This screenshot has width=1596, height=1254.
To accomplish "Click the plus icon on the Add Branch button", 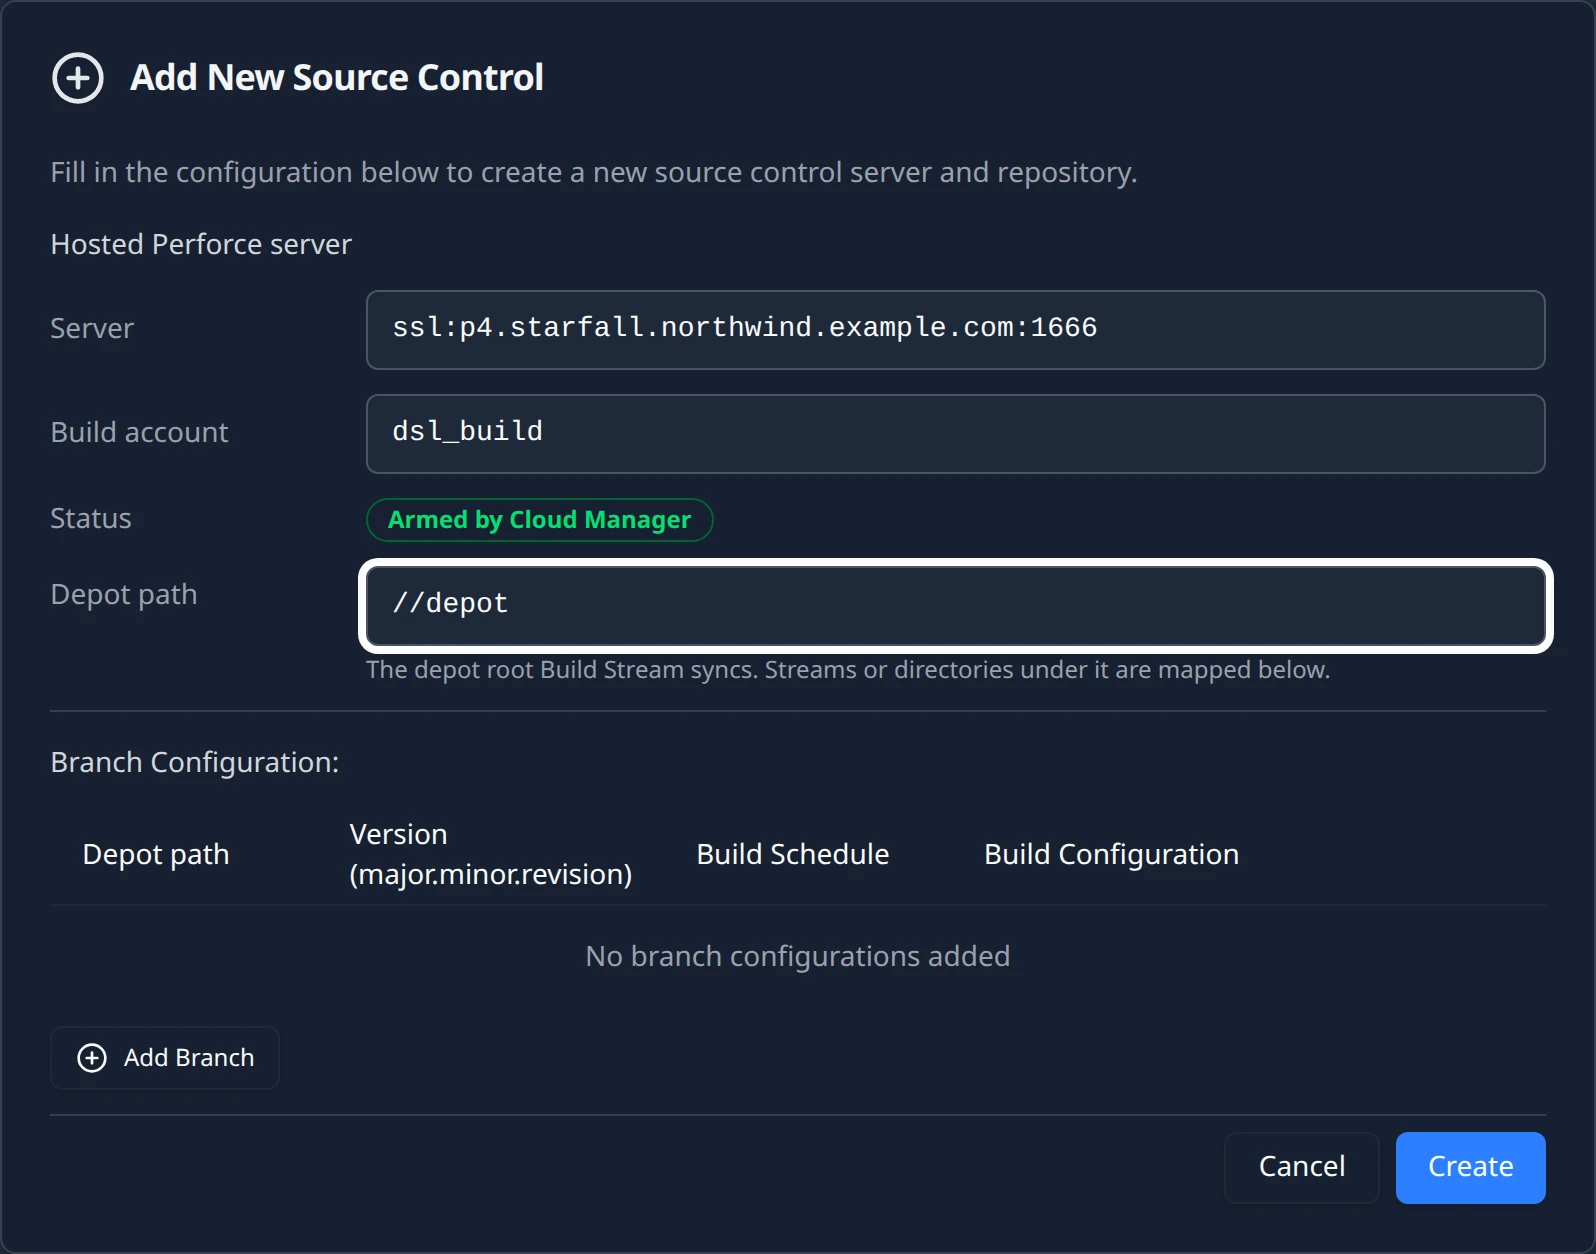I will point(92,1058).
